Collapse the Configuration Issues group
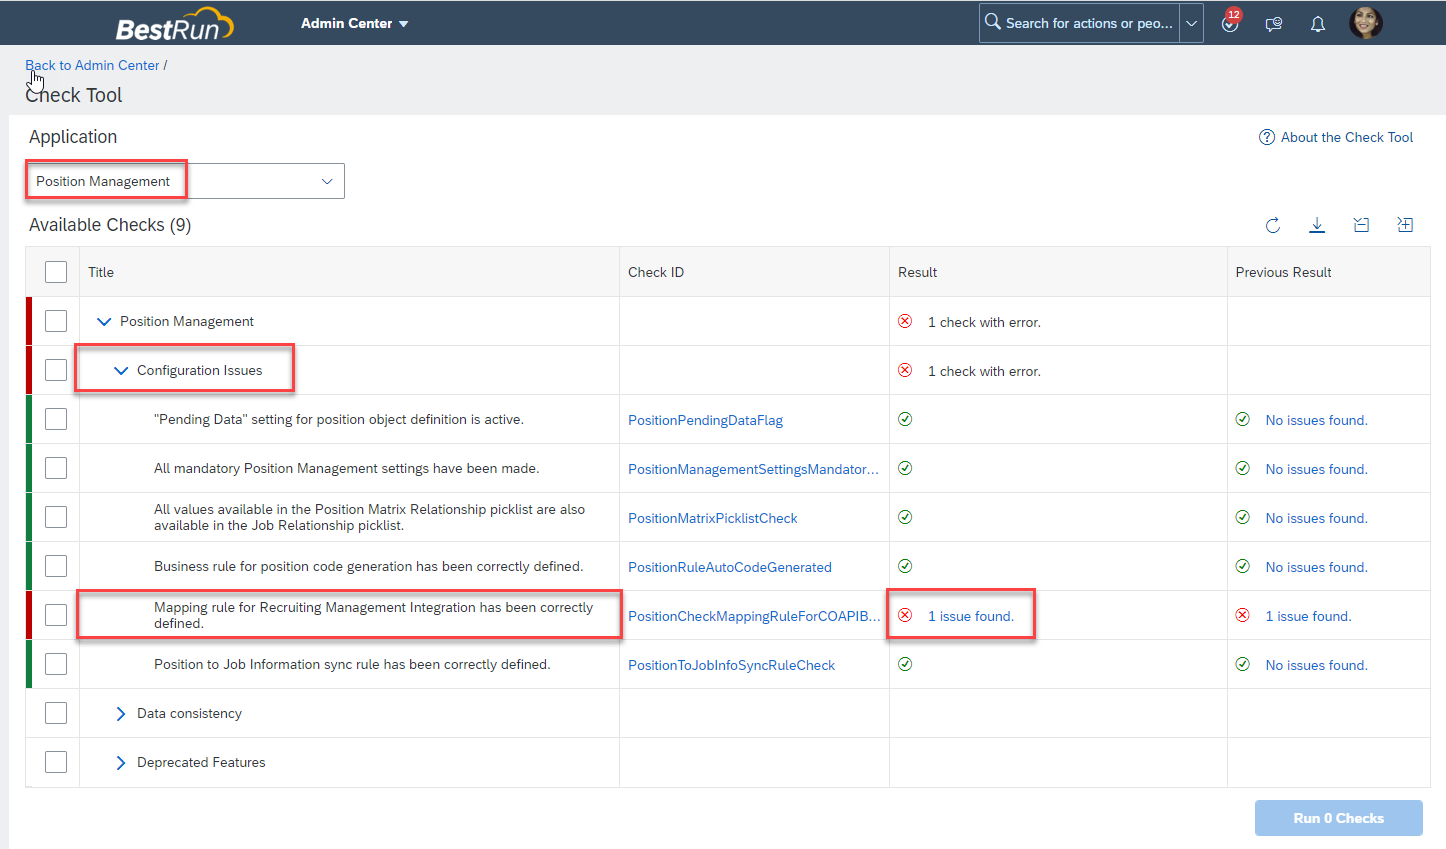Image resolution: width=1446 pixels, height=849 pixels. point(121,371)
